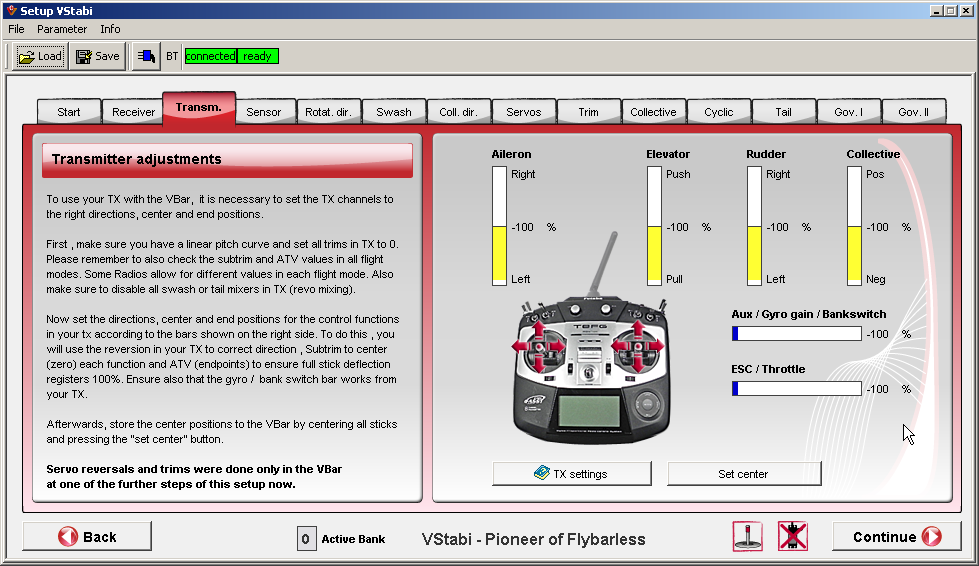Viewport: 979px width, 566px height.
Task: Click the red arrow icon on Continue button
Action: coord(932,537)
